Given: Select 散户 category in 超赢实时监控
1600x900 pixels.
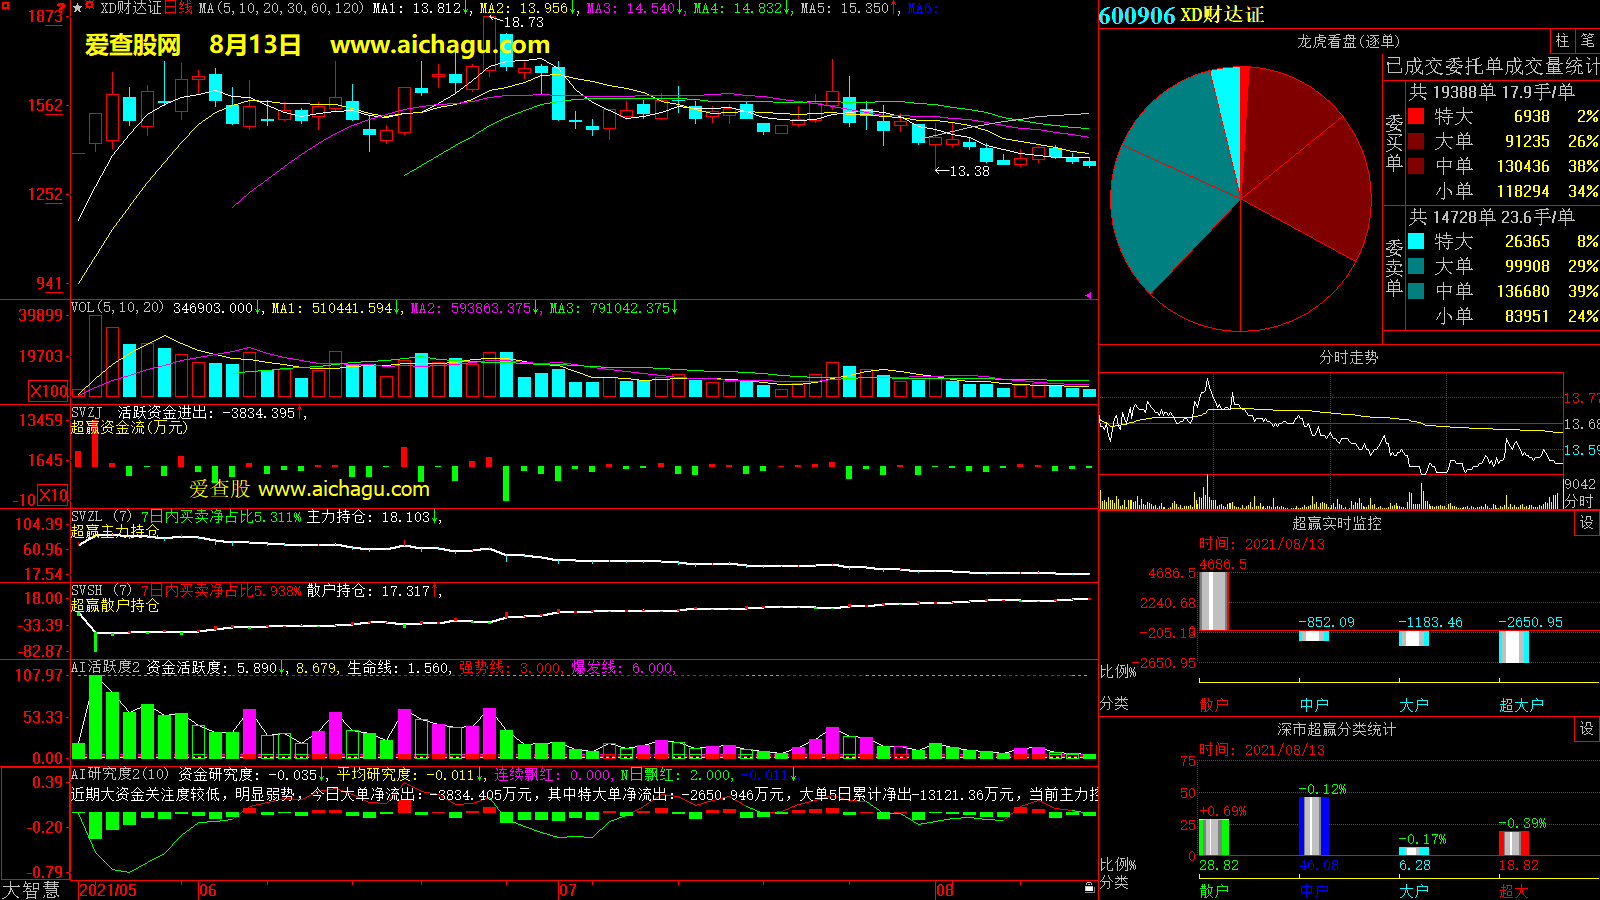Looking at the screenshot, I should point(1213,705).
